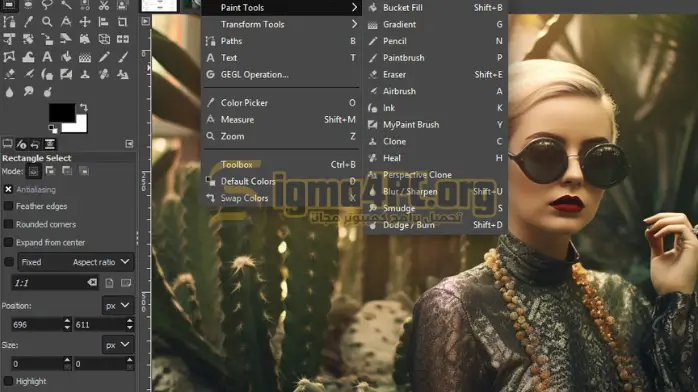Image resolution: width=698 pixels, height=392 pixels.
Task: Enable the Highlight checkbox
Action: coord(8,381)
